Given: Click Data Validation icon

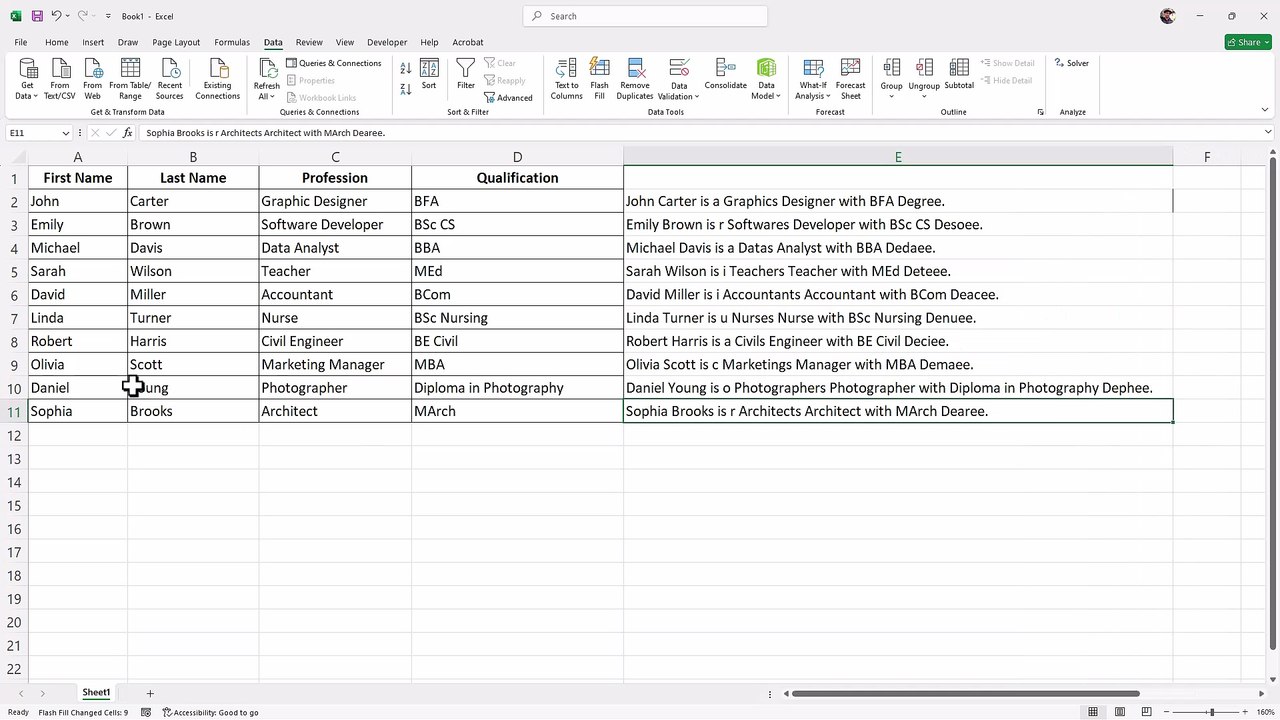Looking at the screenshot, I should click(x=679, y=68).
